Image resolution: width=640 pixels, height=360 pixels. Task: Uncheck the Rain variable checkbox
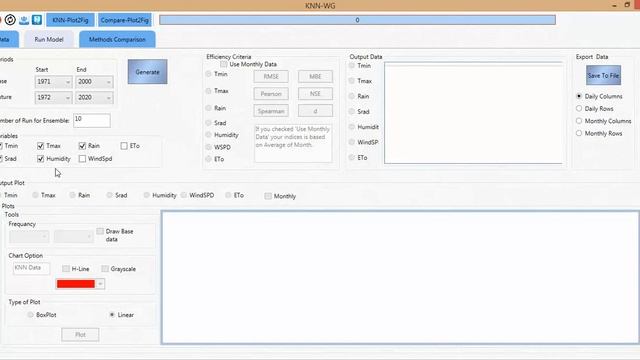coord(82,146)
